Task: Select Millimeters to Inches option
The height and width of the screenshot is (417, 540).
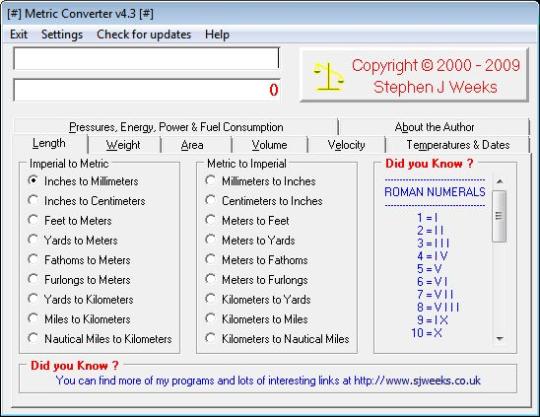Action: pos(261,181)
